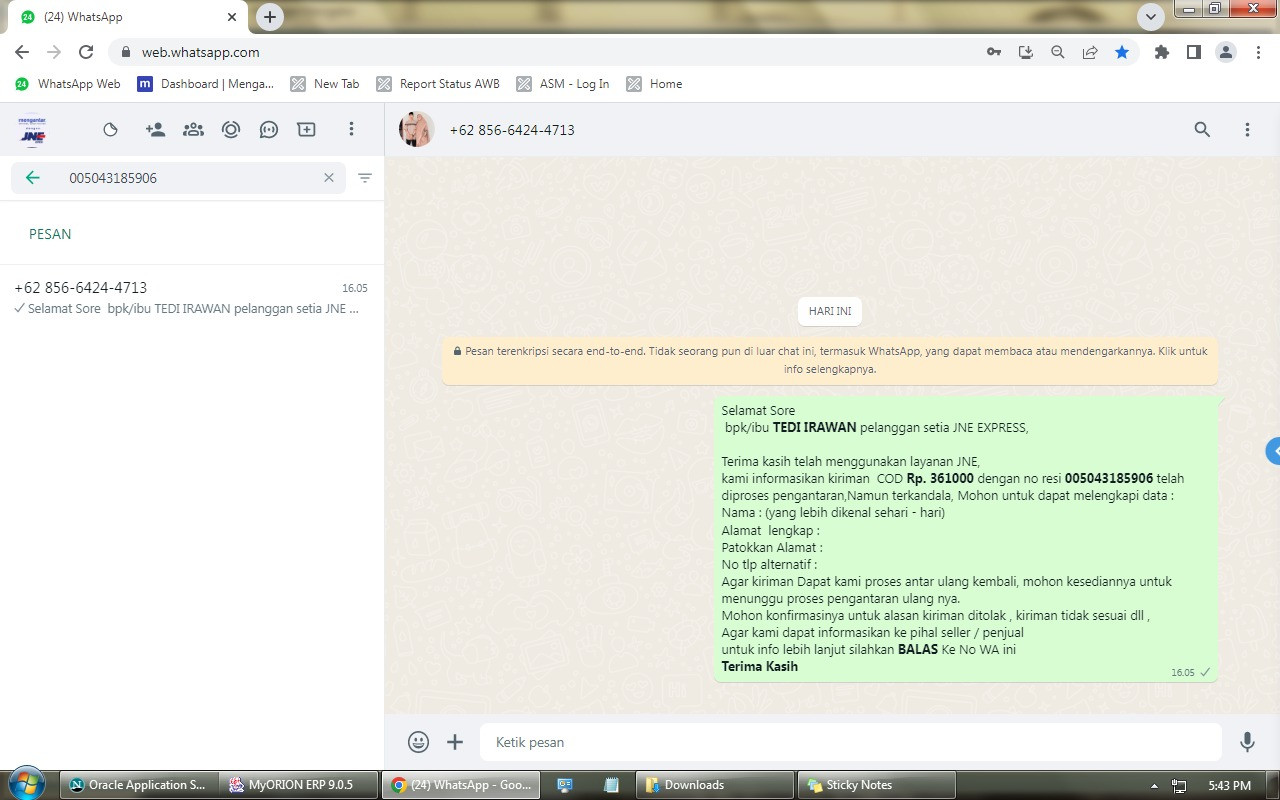1280x800 pixels.
Task: Reload the page
Action: pyautogui.click(x=86, y=52)
